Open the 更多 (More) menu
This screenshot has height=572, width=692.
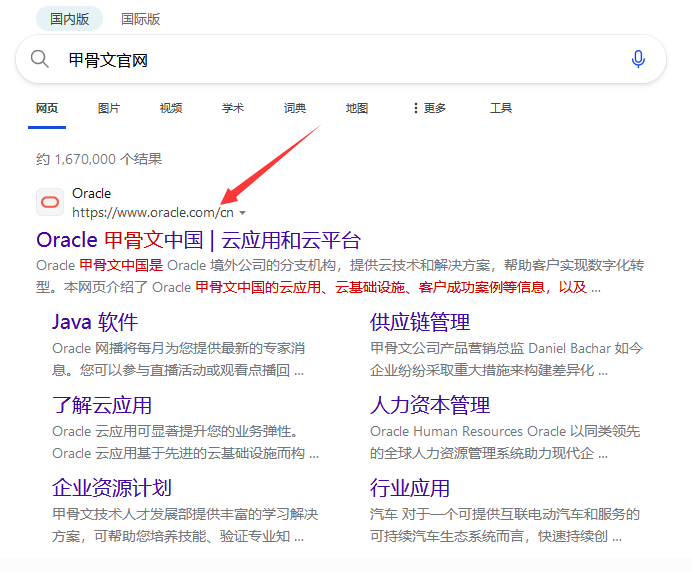(x=429, y=108)
